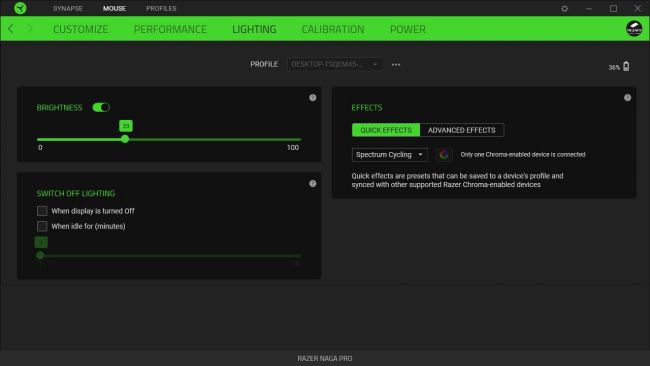Image resolution: width=650 pixels, height=366 pixels.
Task: Close the Razer Synapse window
Action: click(638, 8)
